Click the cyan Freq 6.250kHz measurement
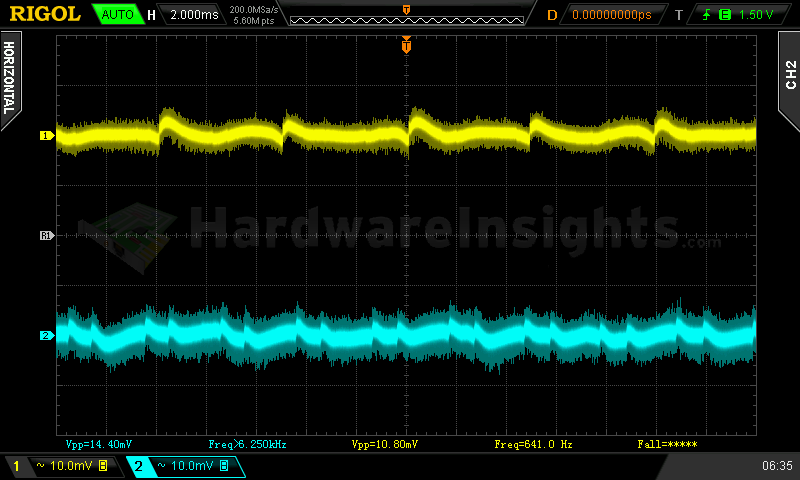800x480 pixels. pyautogui.click(x=241, y=444)
